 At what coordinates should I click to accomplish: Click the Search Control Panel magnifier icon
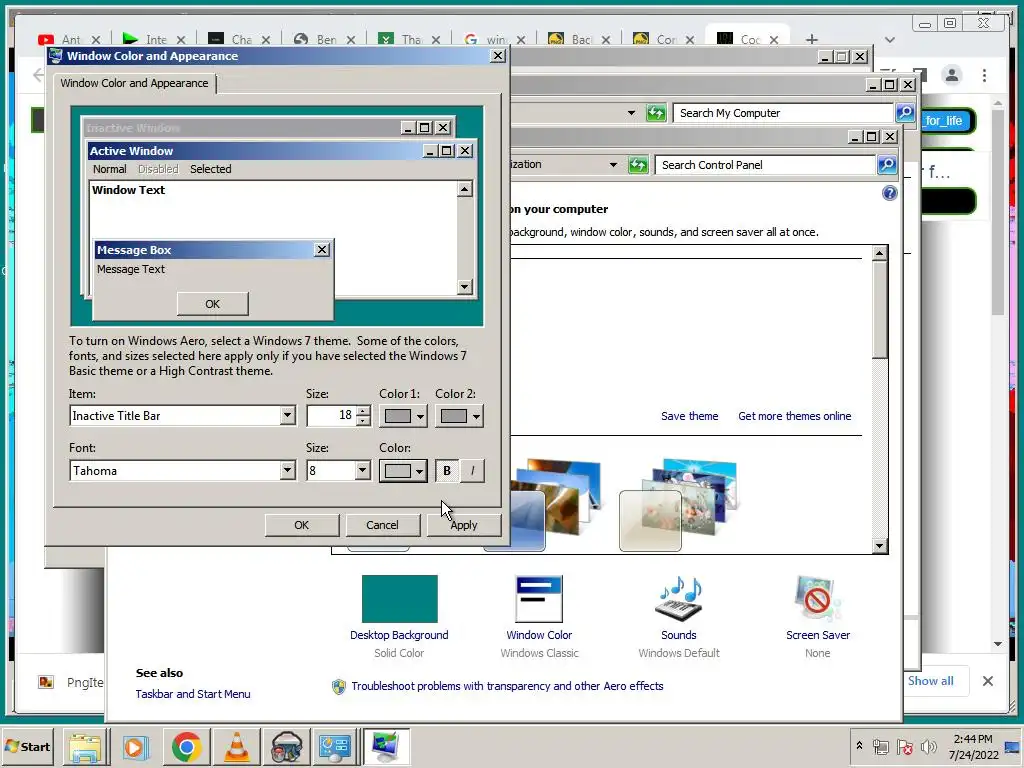pyautogui.click(x=887, y=165)
